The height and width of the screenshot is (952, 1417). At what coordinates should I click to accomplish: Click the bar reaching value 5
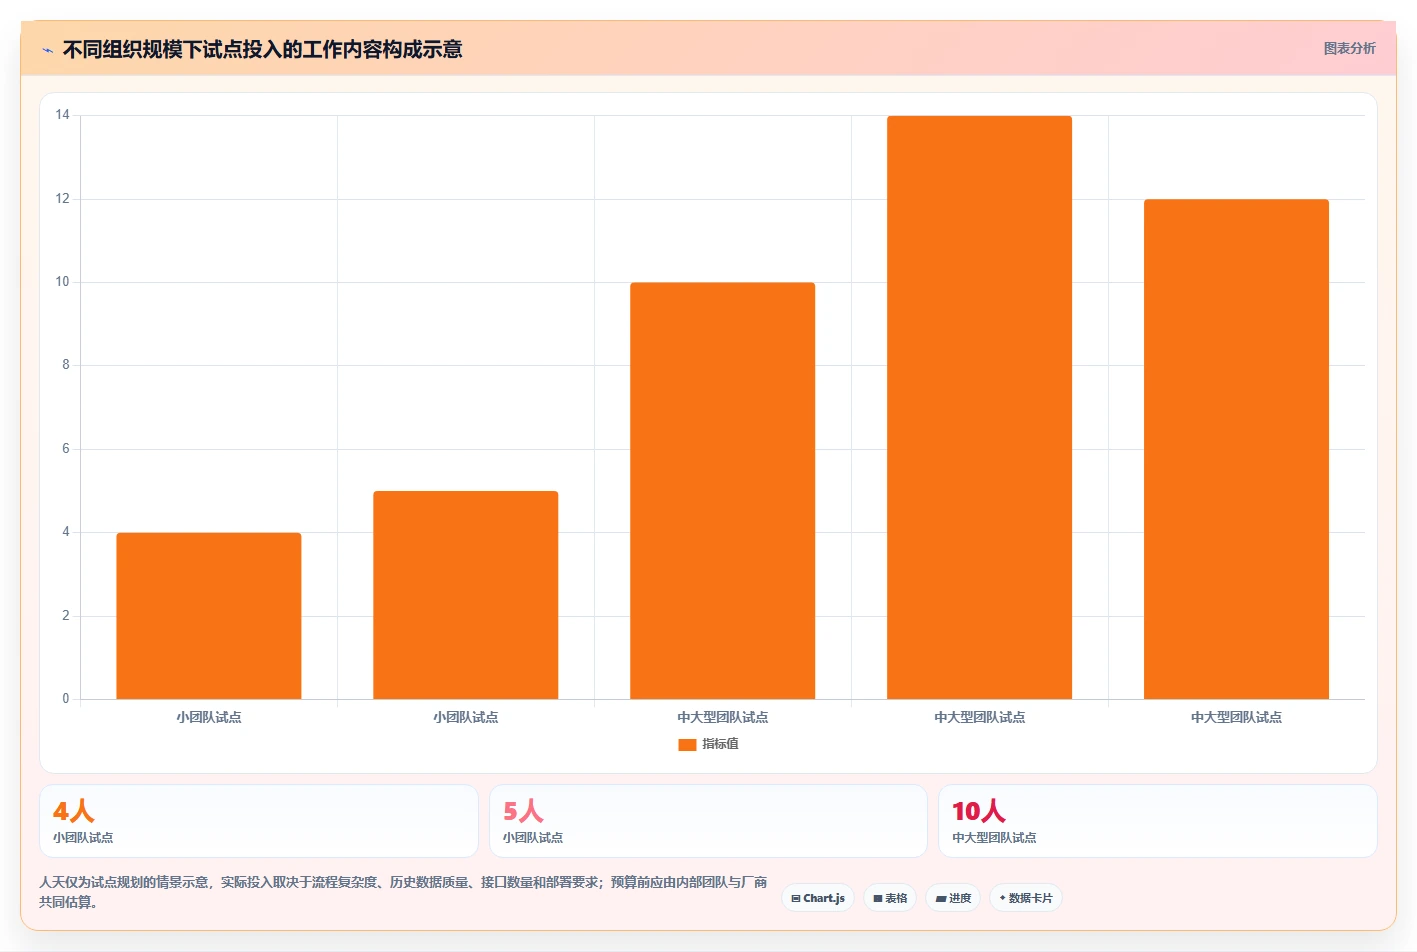tap(466, 595)
